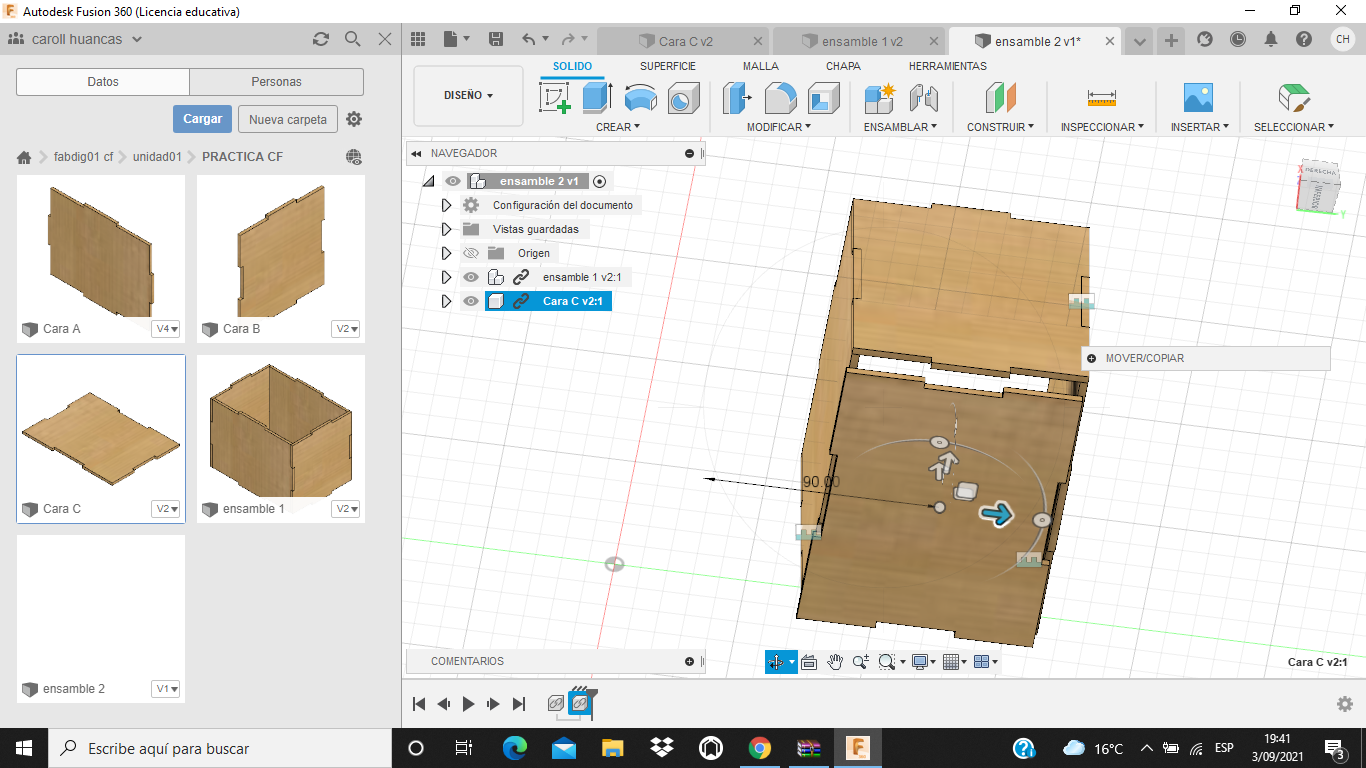This screenshot has width=1366, height=768.
Task: Open the ENSAMBLAR dropdown menu
Action: pyautogui.click(x=900, y=127)
